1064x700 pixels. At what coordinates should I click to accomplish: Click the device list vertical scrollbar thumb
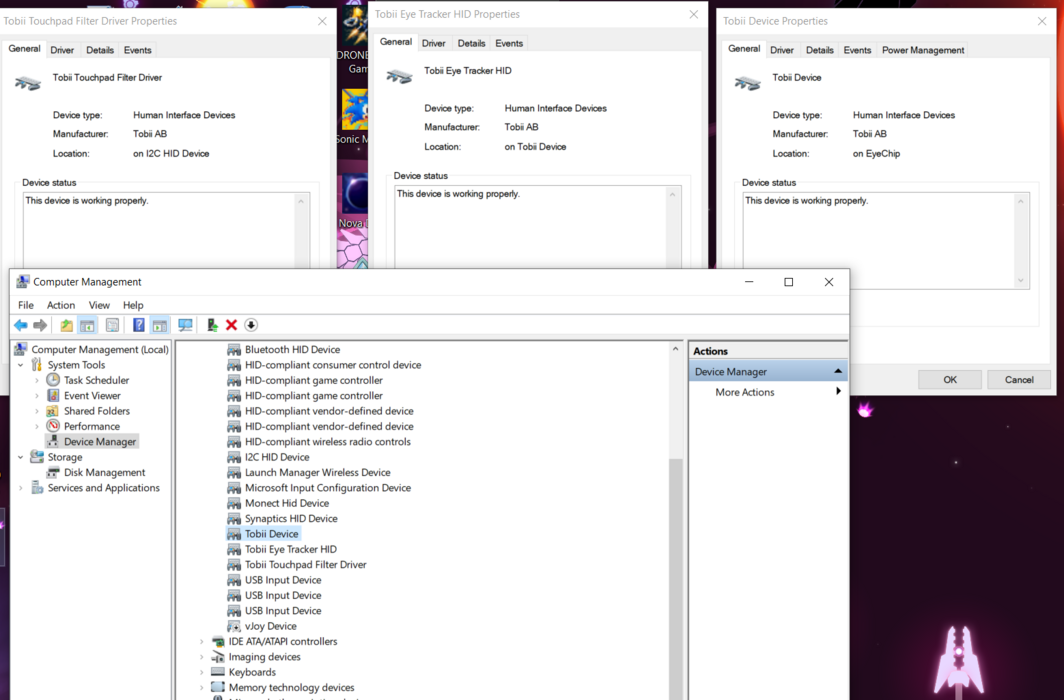click(x=675, y=577)
